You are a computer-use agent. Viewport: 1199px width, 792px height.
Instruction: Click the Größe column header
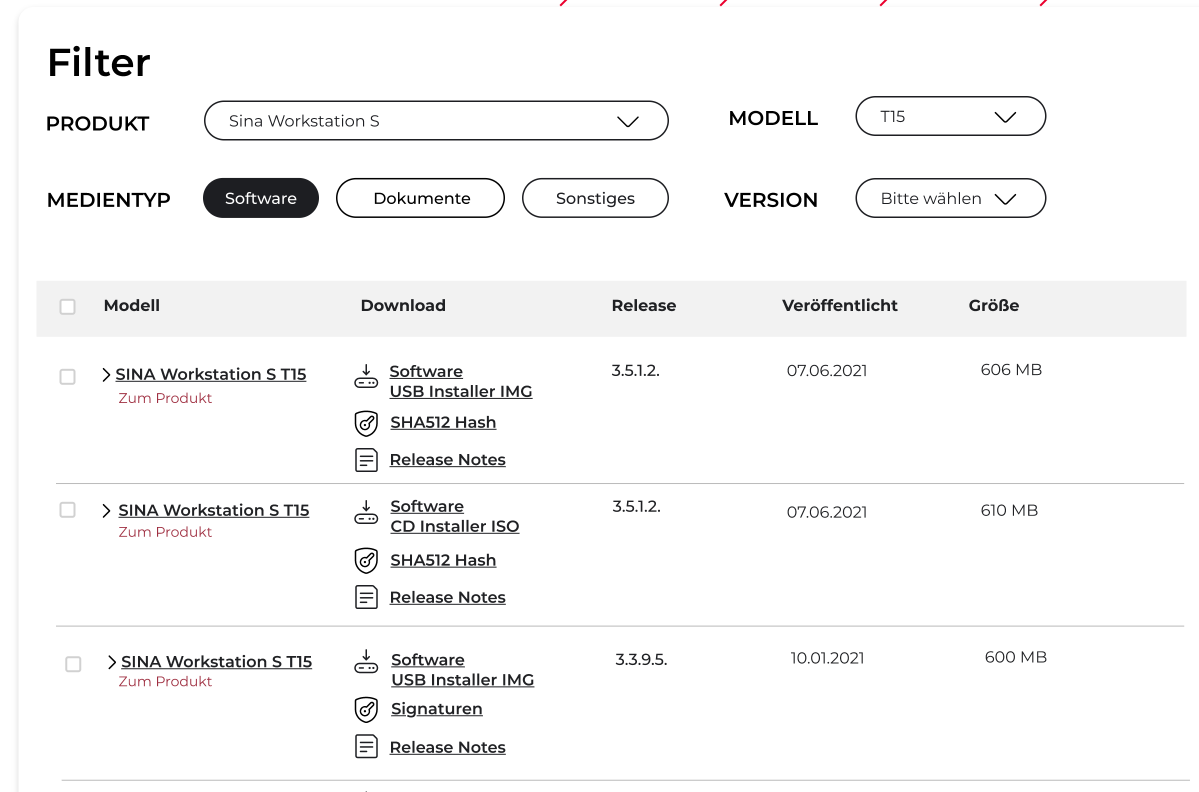click(994, 306)
